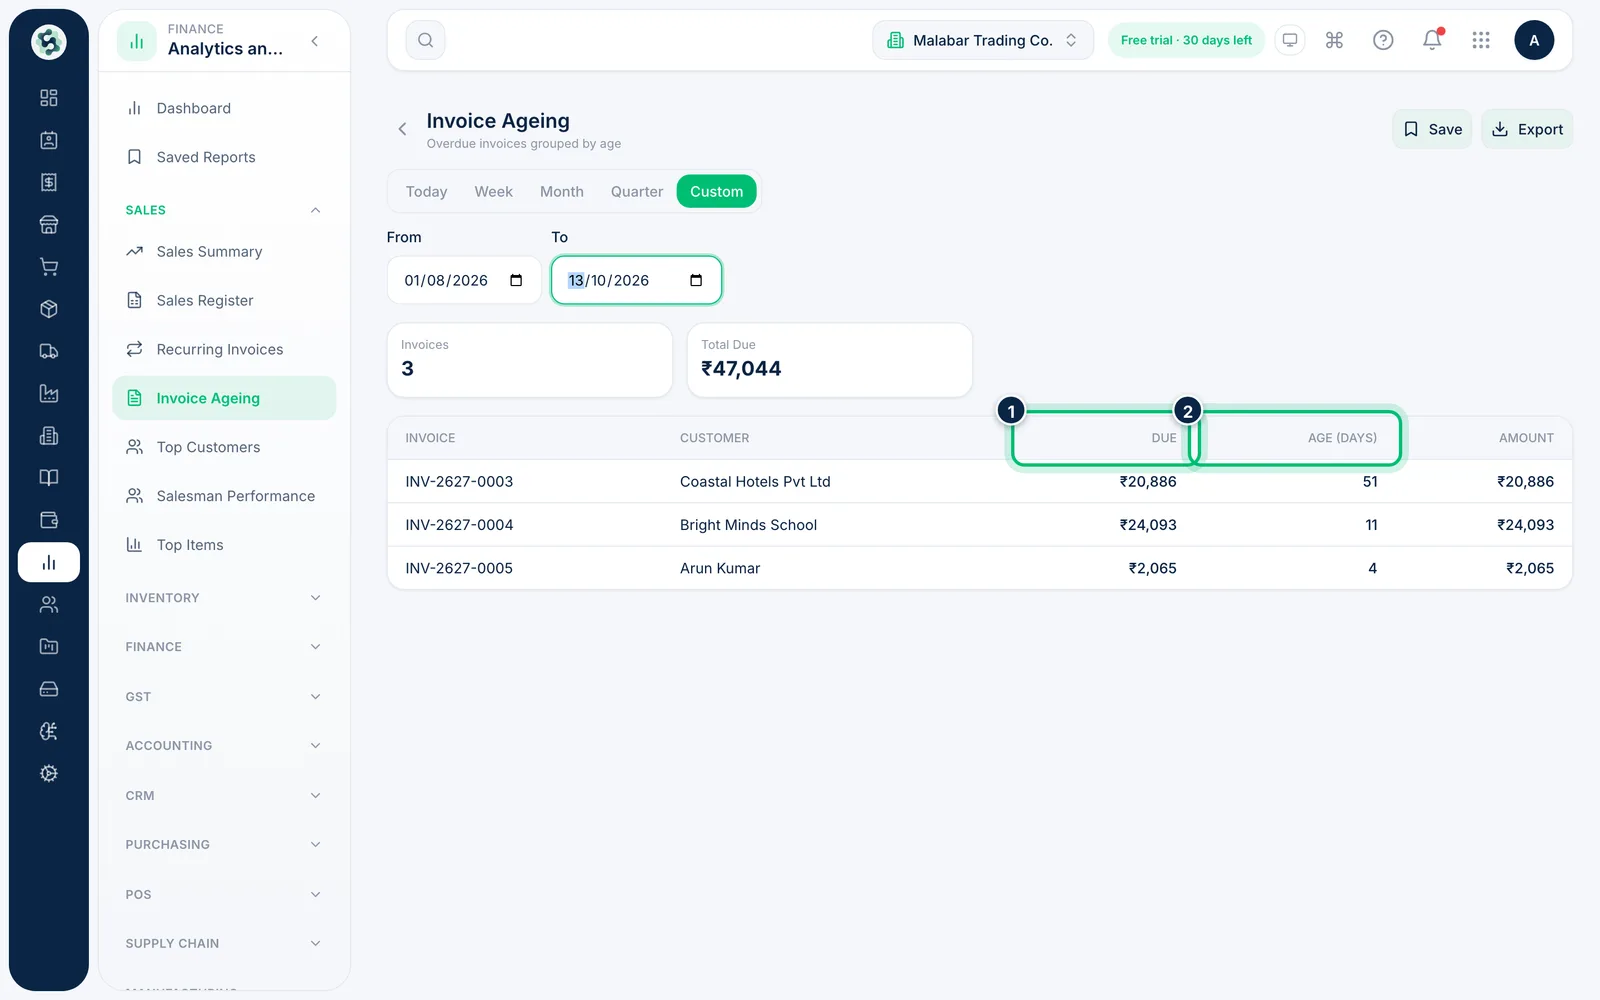Select the Week range tab
The width and height of the screenshot is (1600, 1000).
tap(494, 192)
